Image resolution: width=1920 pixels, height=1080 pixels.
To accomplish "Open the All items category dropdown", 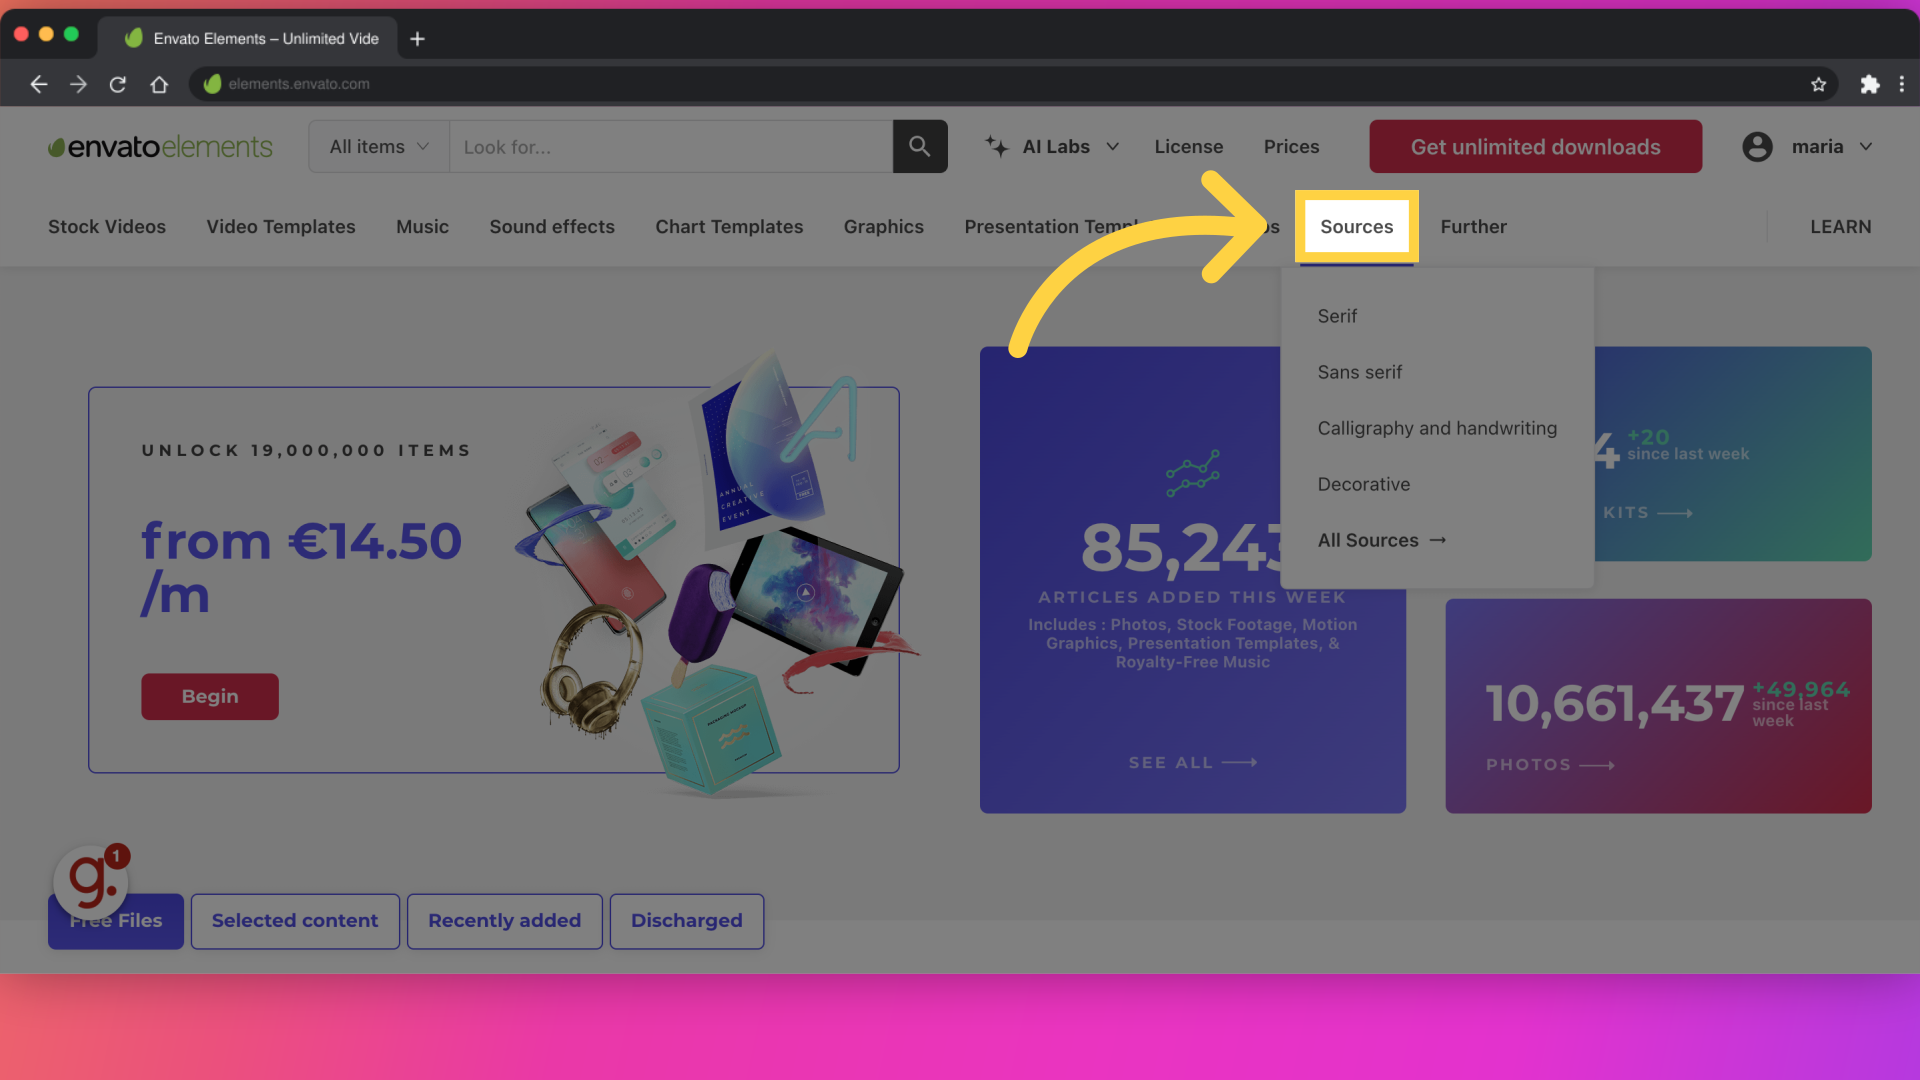I will coord(379,147).
